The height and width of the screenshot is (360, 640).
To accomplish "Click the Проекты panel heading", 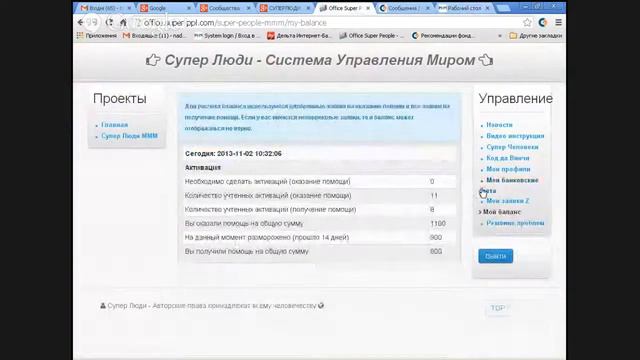I will pos(120,98).
